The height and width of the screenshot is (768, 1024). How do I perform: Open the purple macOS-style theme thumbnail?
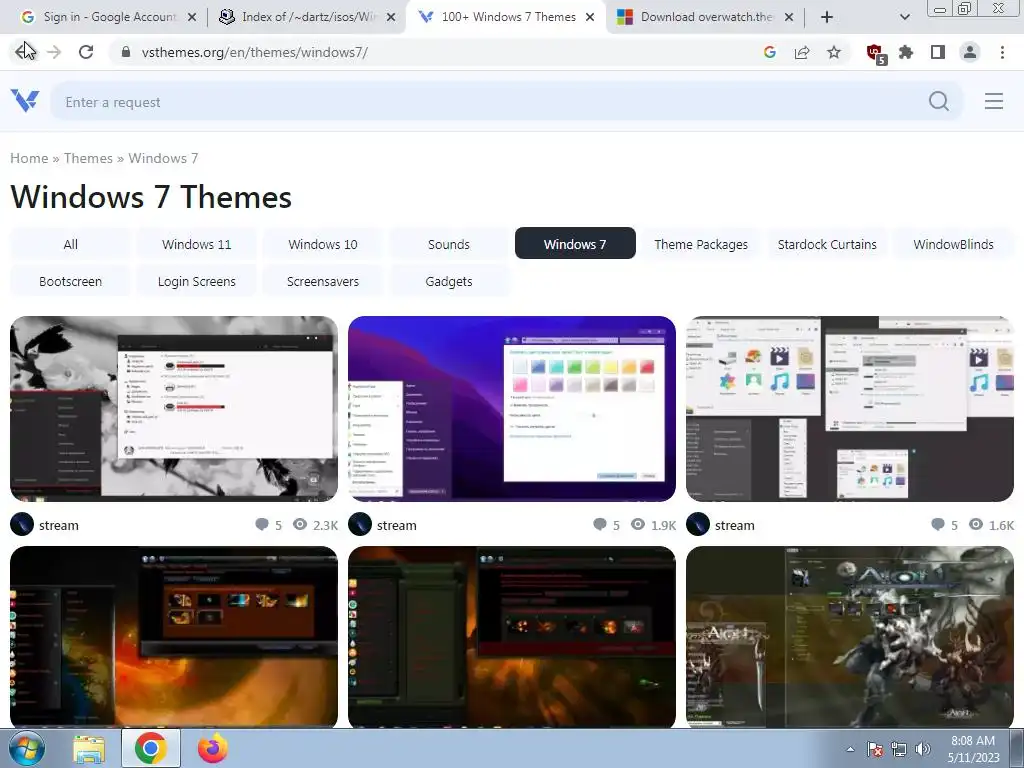coord(512,409)
